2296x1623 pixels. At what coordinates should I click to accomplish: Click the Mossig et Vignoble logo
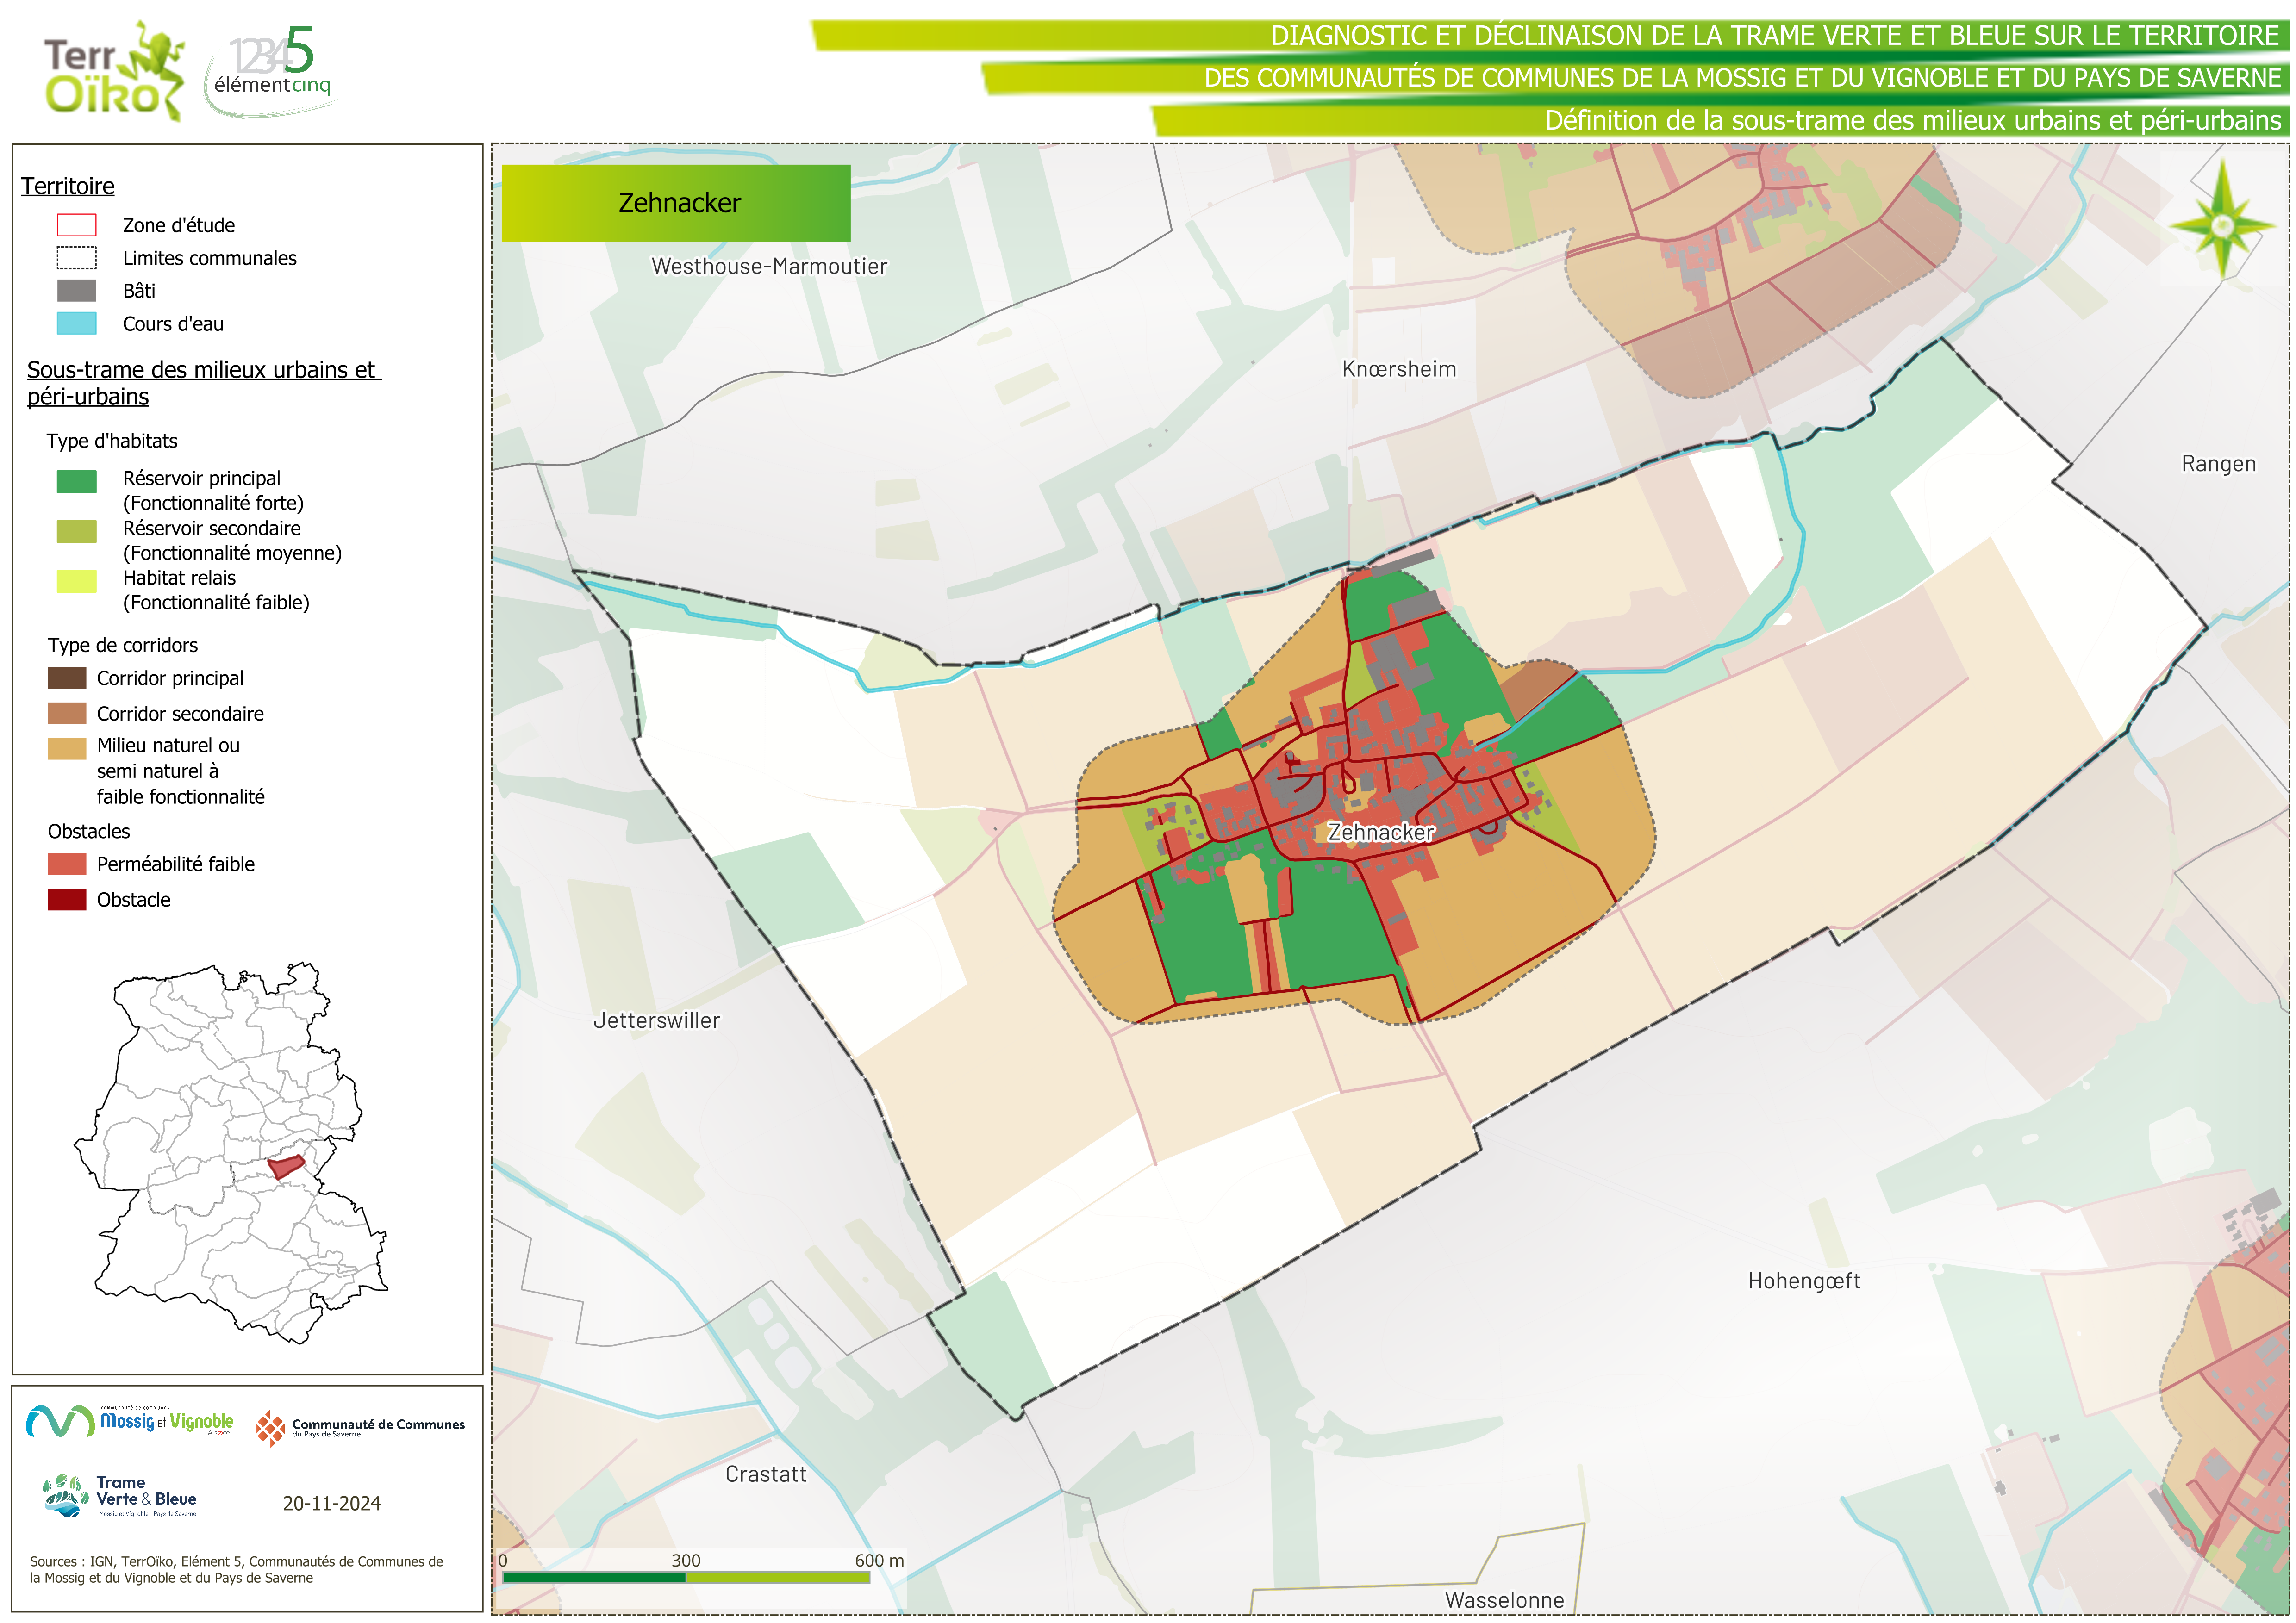(130, 1421)
